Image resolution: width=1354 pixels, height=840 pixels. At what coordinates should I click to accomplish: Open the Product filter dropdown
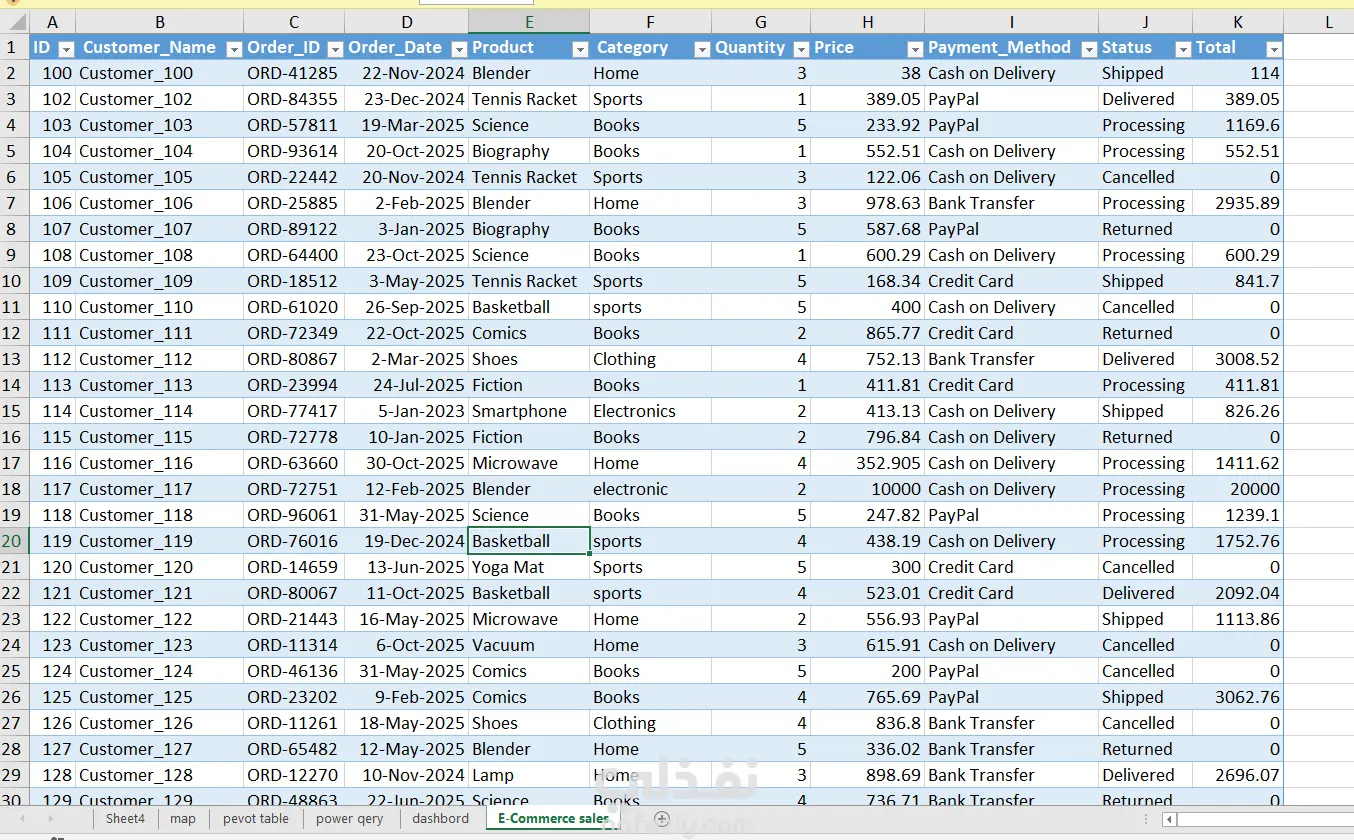tap(580, 48)
